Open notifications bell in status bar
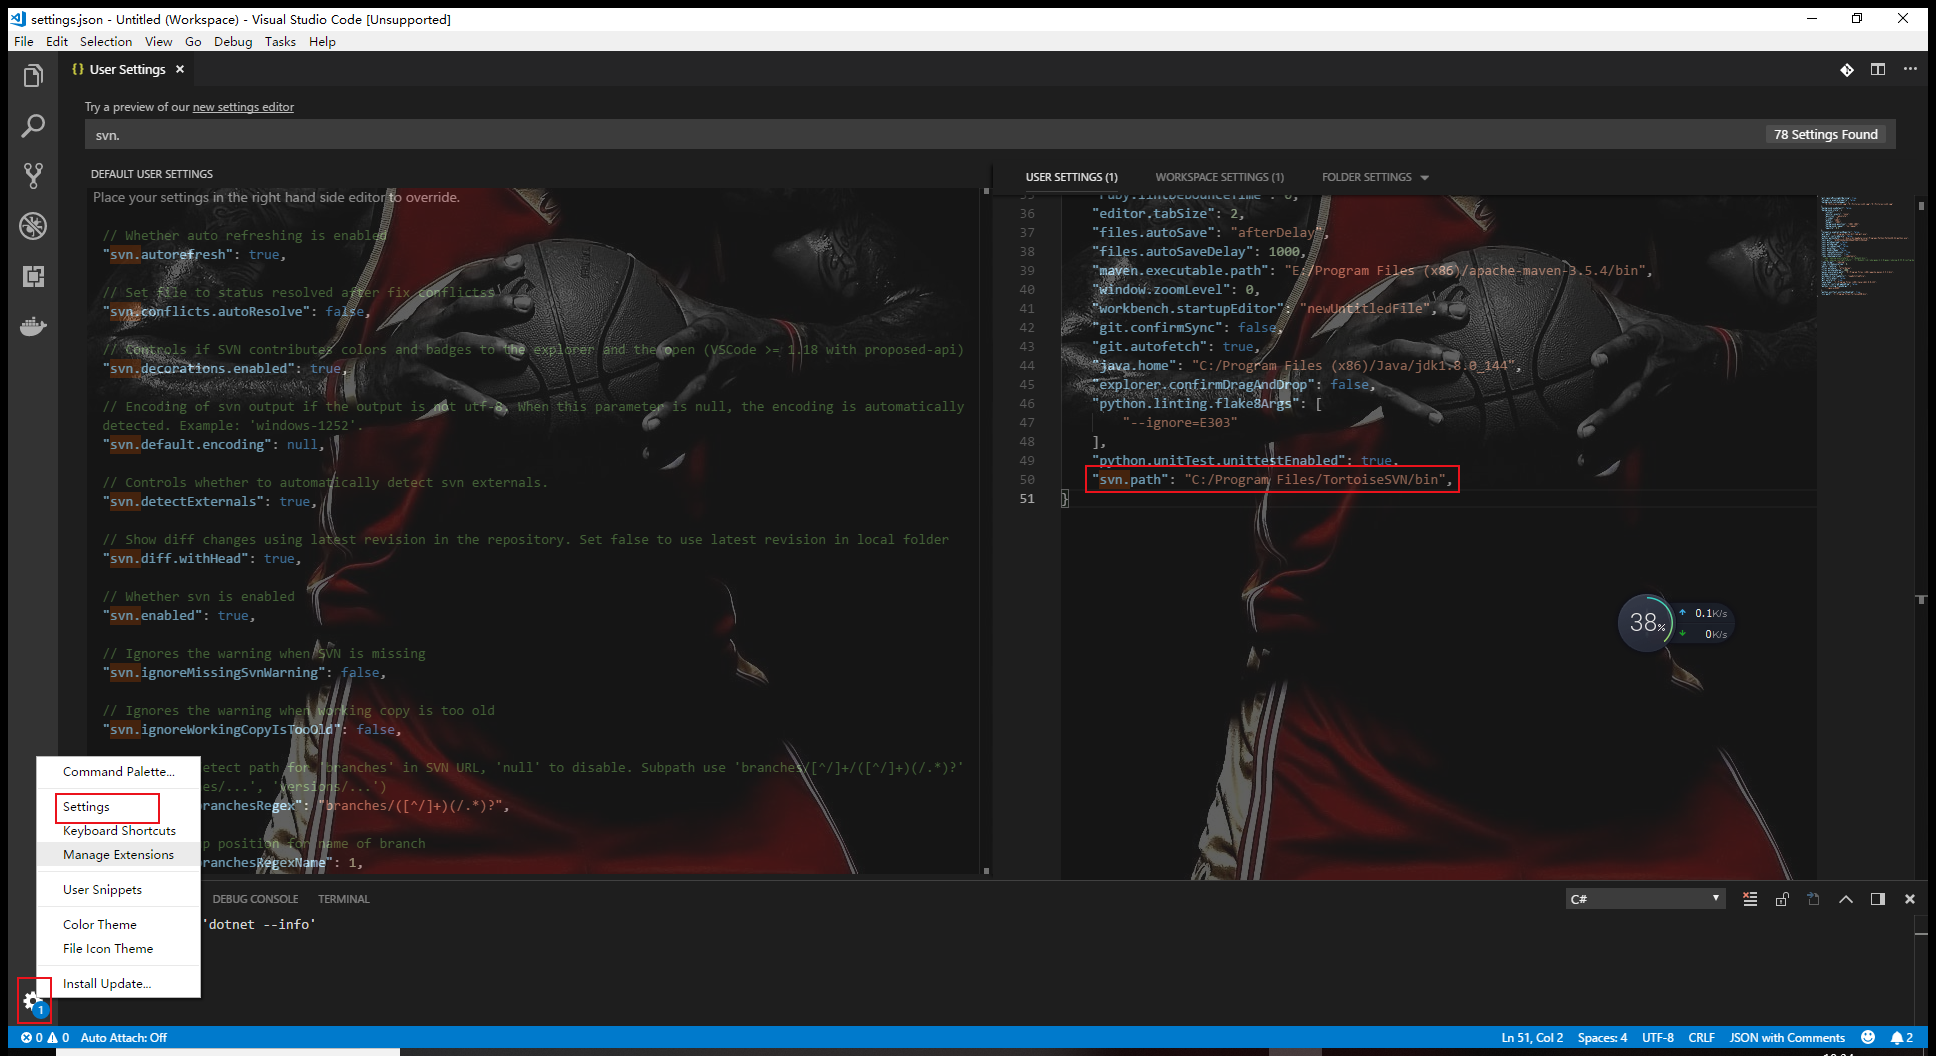The height and width of the screenshot is (1056, 1936). tap(1902, 1037)
